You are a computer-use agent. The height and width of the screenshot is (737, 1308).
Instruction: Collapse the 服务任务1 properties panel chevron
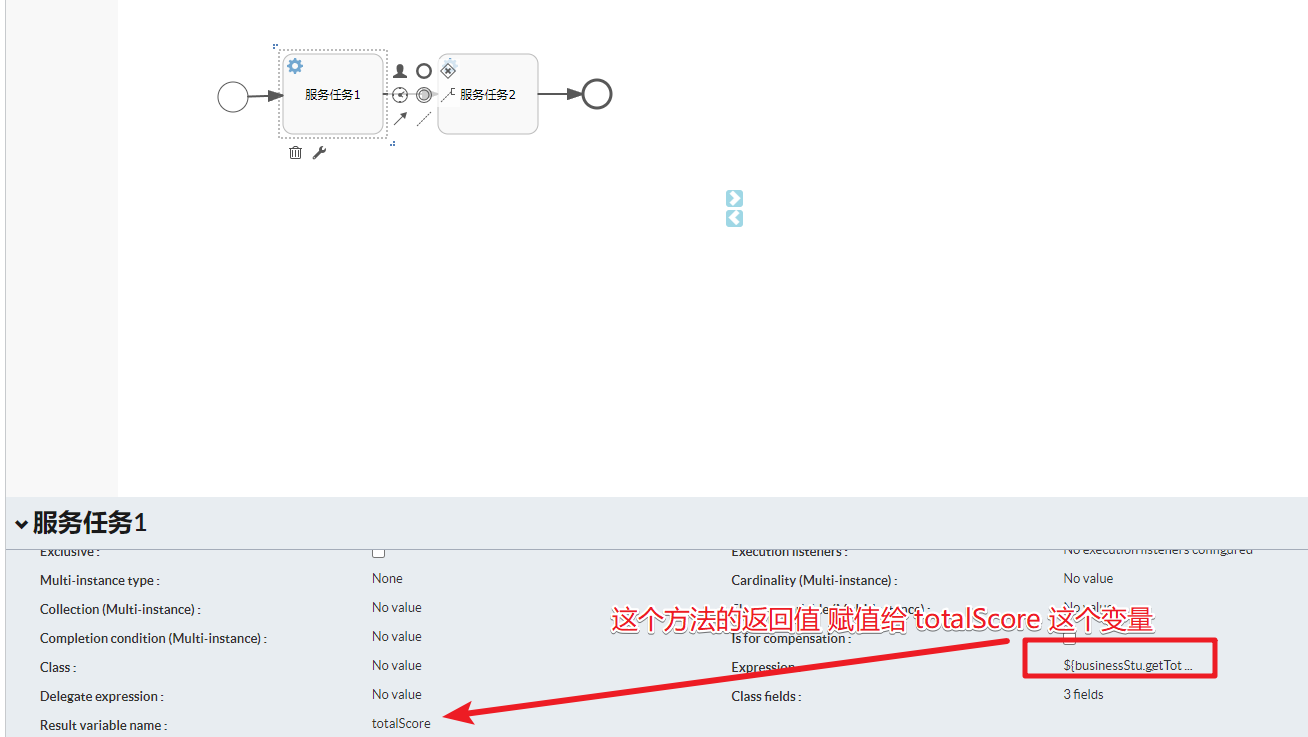click(x=21, y=524)
